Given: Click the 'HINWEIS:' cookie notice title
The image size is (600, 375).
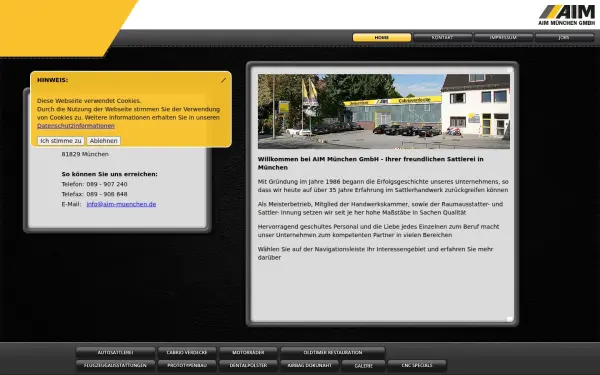Looking at the screenshot, I should (x=52, y=80).
